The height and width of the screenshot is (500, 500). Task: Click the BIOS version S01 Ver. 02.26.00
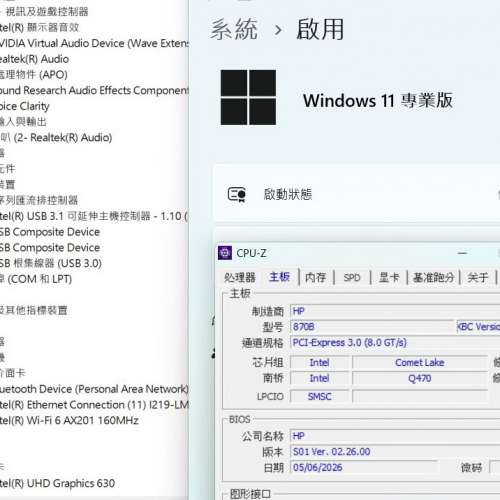(395, 452)
